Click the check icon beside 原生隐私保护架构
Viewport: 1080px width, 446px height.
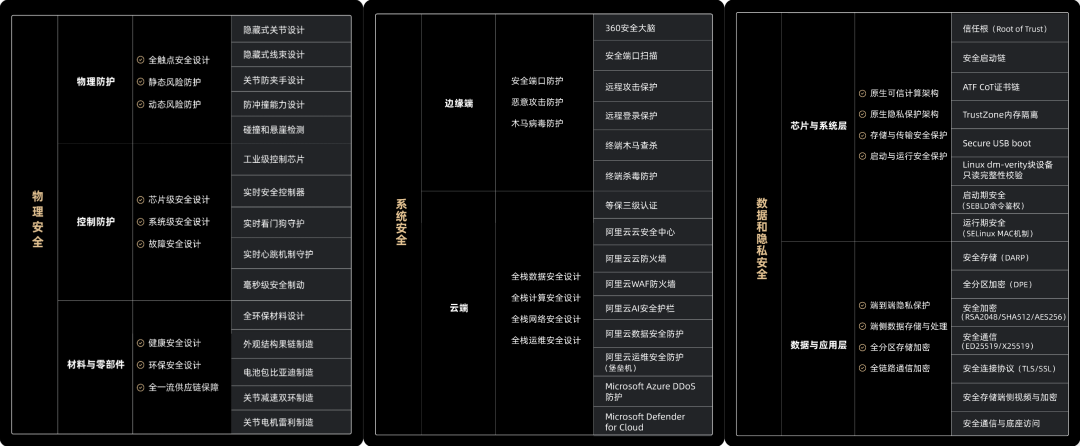coord(862,114)
